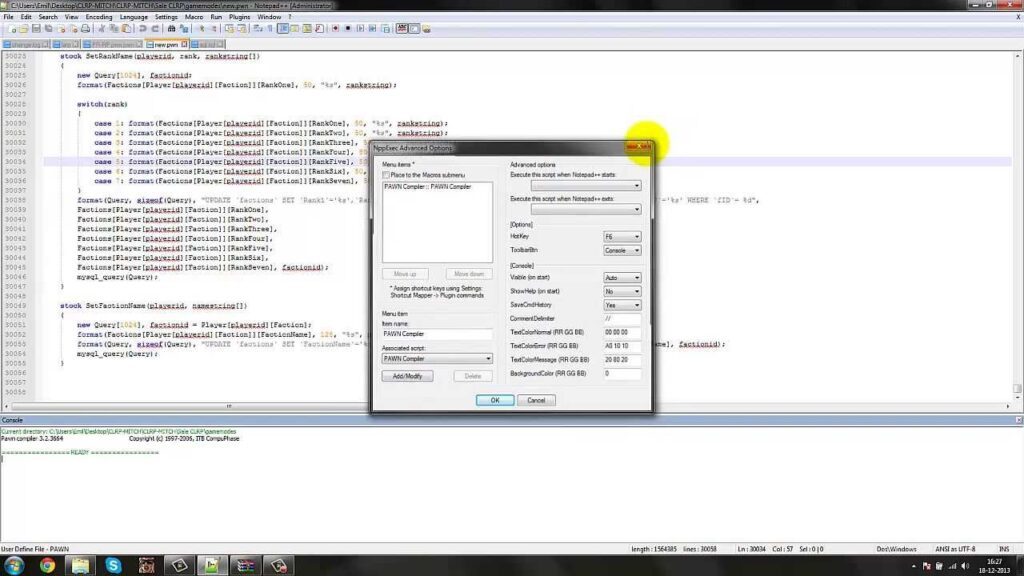Click the Windows Start orb
Image resolution: width=1024 pixels, height=576 pixels.
pos(14,565)
